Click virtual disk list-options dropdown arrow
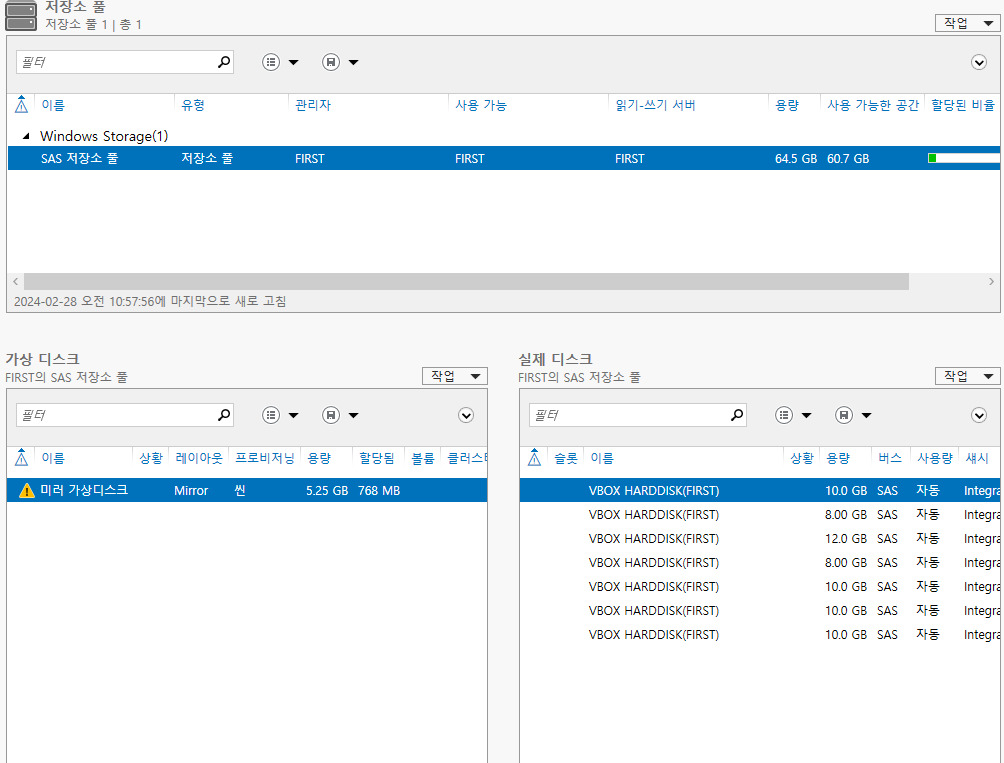The width and height of the screenshot is (1004, 763). [293, 415]
